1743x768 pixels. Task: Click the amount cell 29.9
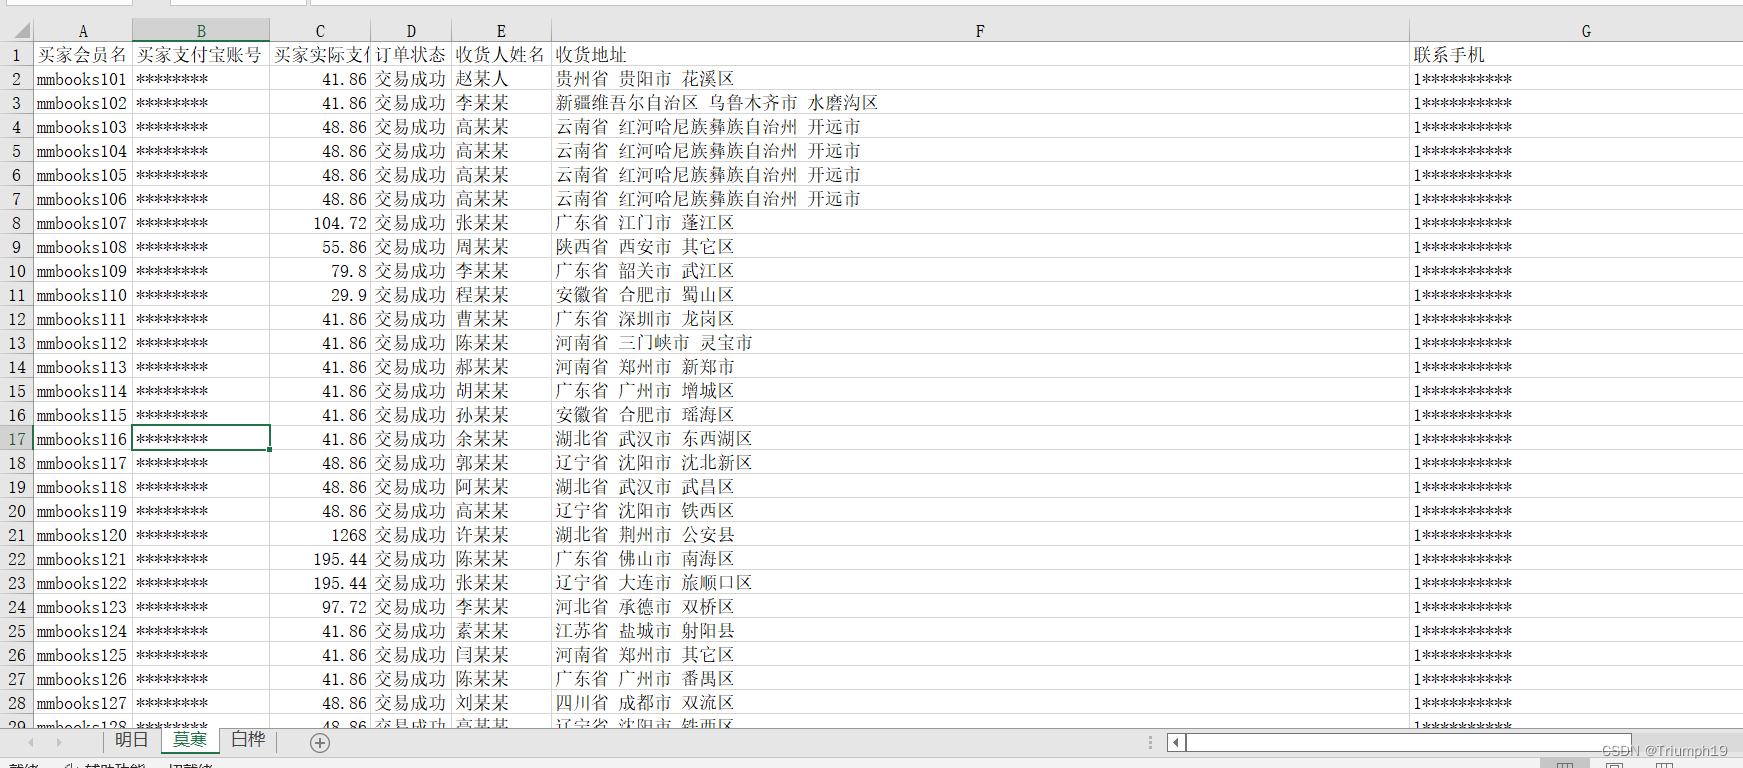pos(320,295)
